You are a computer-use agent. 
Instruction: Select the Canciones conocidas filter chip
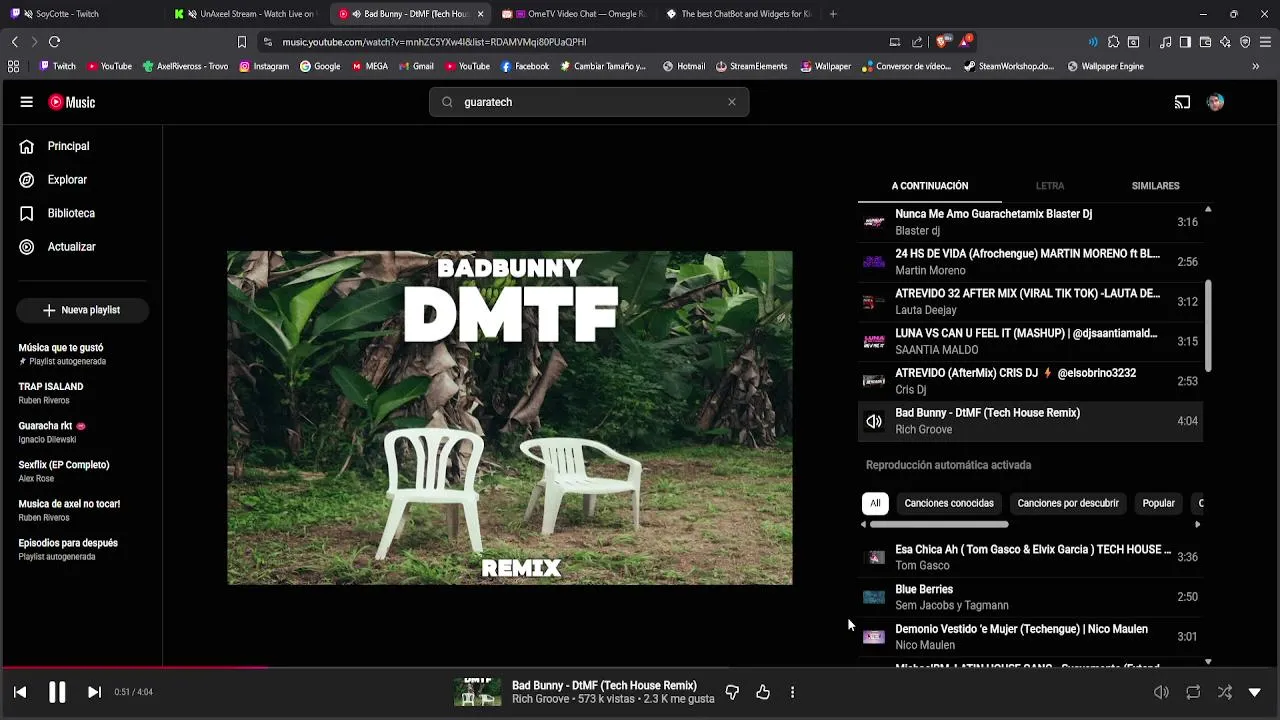pyautogui.click(x=949, y=503)
